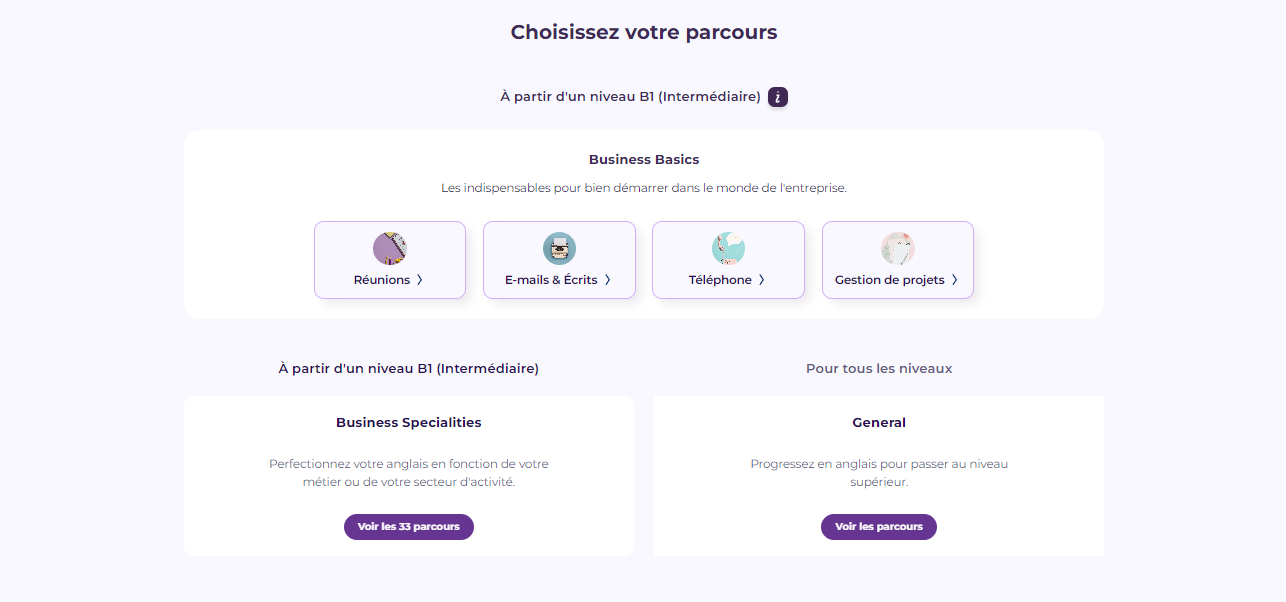This screenshot has width=1286, height=602.
Task: Open the Gestion de projets label
Action: tap(890, 280)
